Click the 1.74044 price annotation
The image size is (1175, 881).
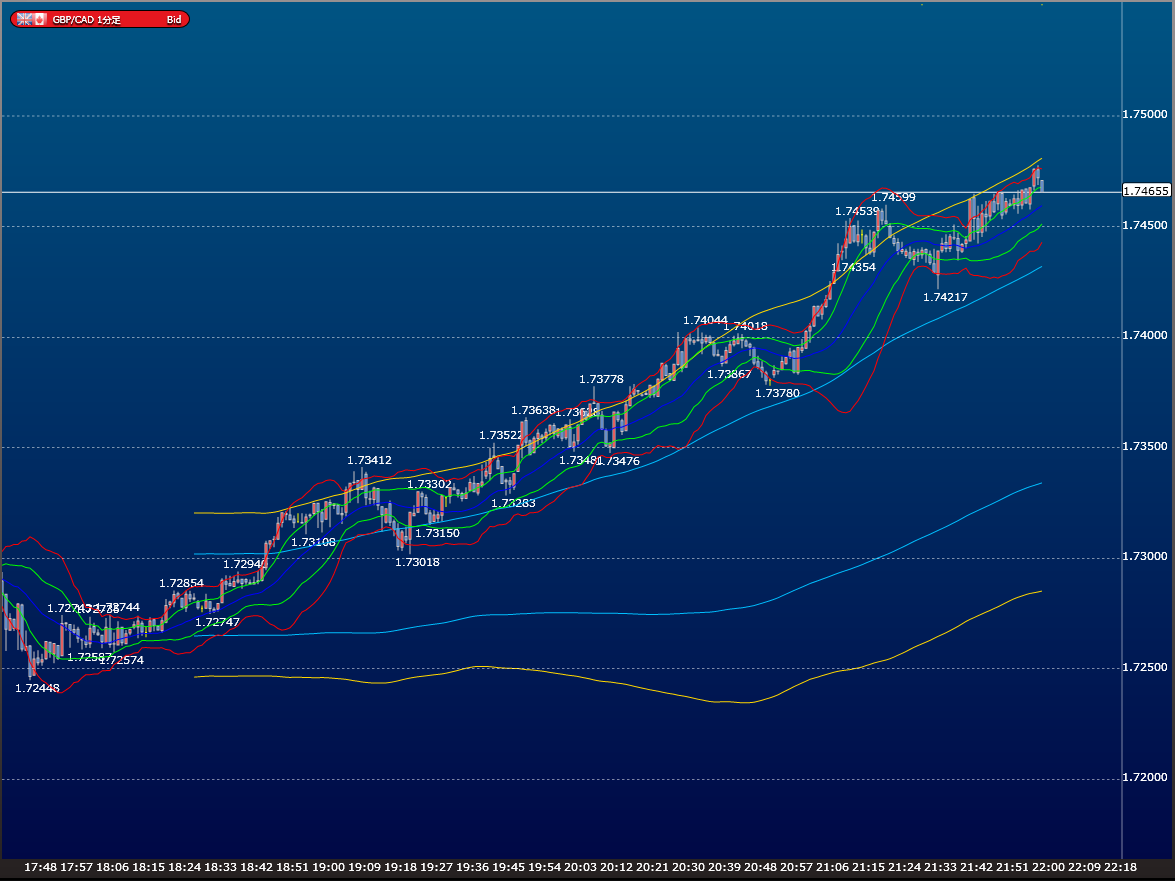click(x=705, y=321)
